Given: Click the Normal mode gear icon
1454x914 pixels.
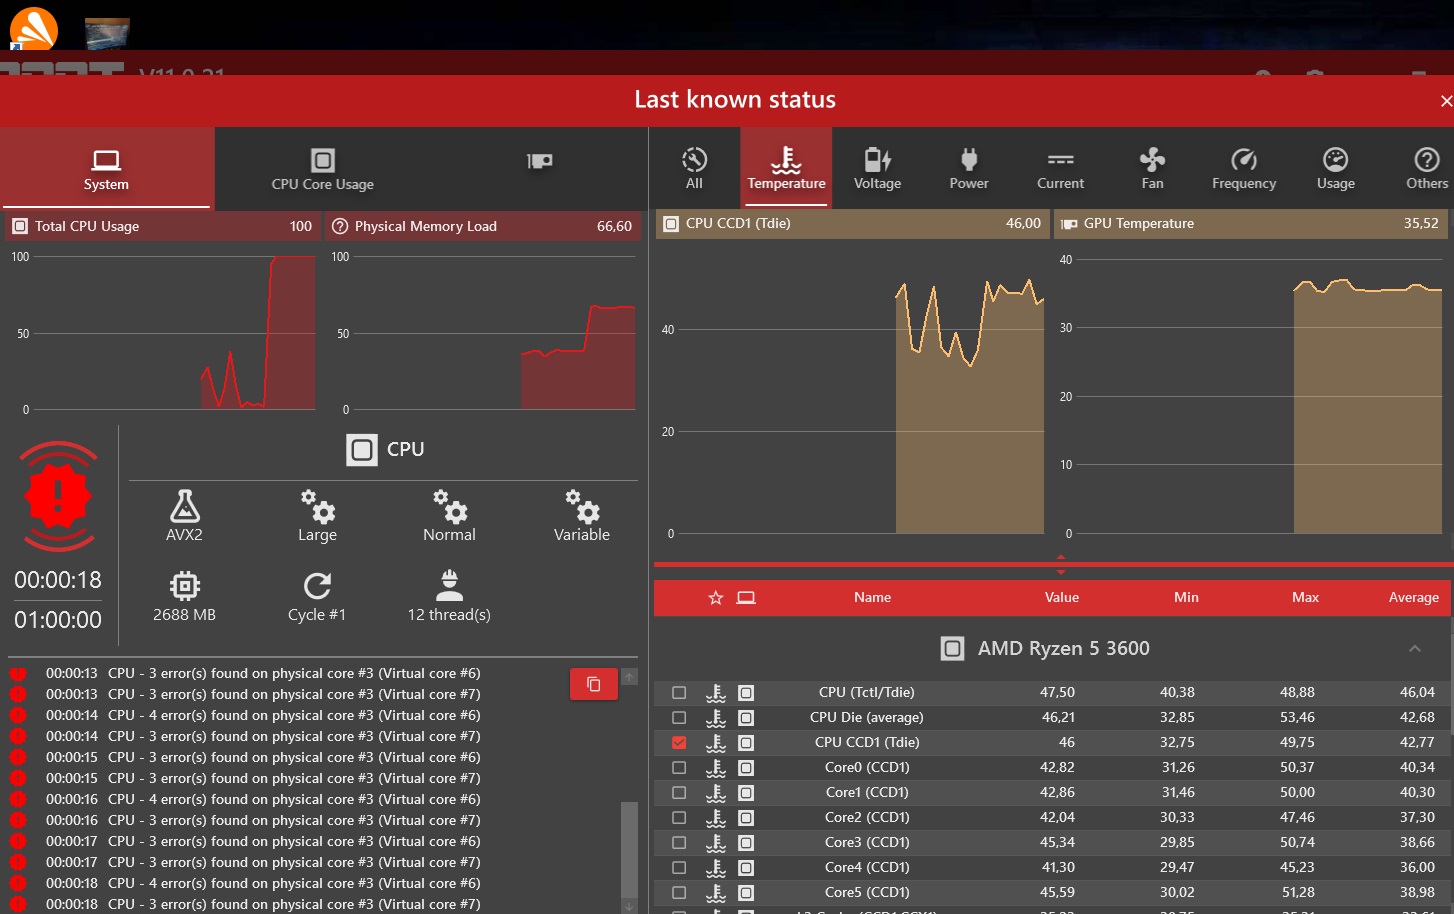Looking at the screenshot, I should (449, 506).
